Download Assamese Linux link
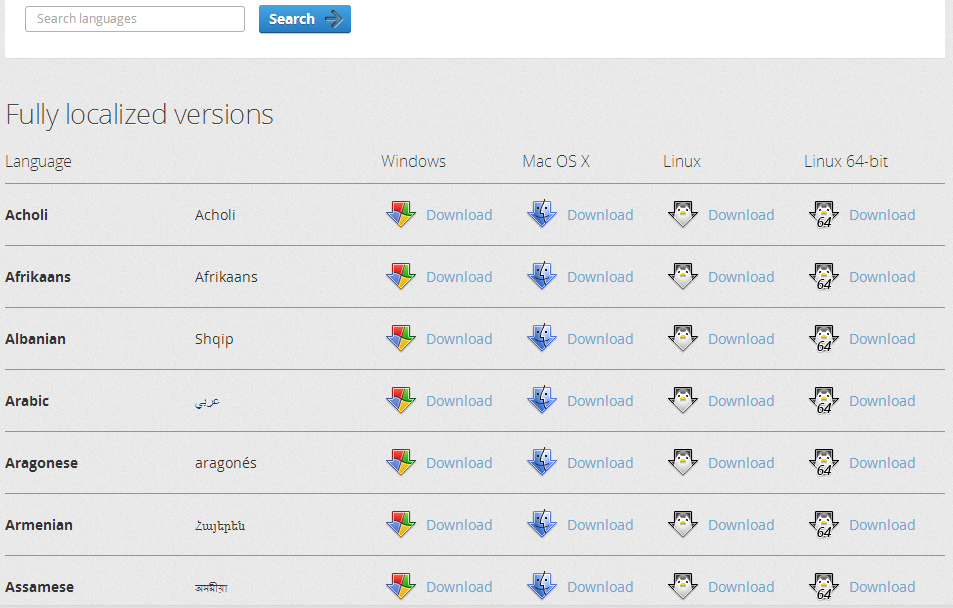The image size is (953, 608). 741,587
